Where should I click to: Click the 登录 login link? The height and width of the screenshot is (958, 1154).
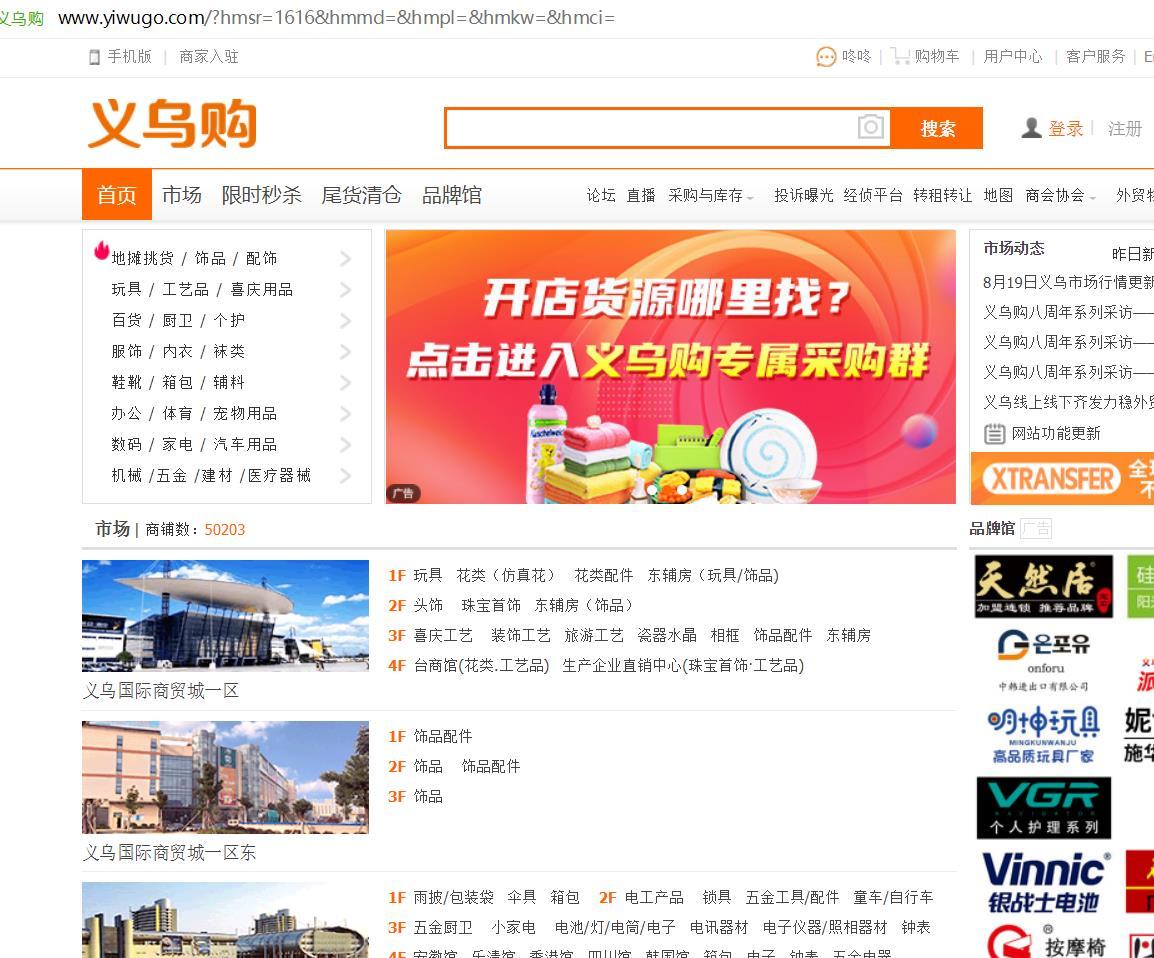[1066, 129]
